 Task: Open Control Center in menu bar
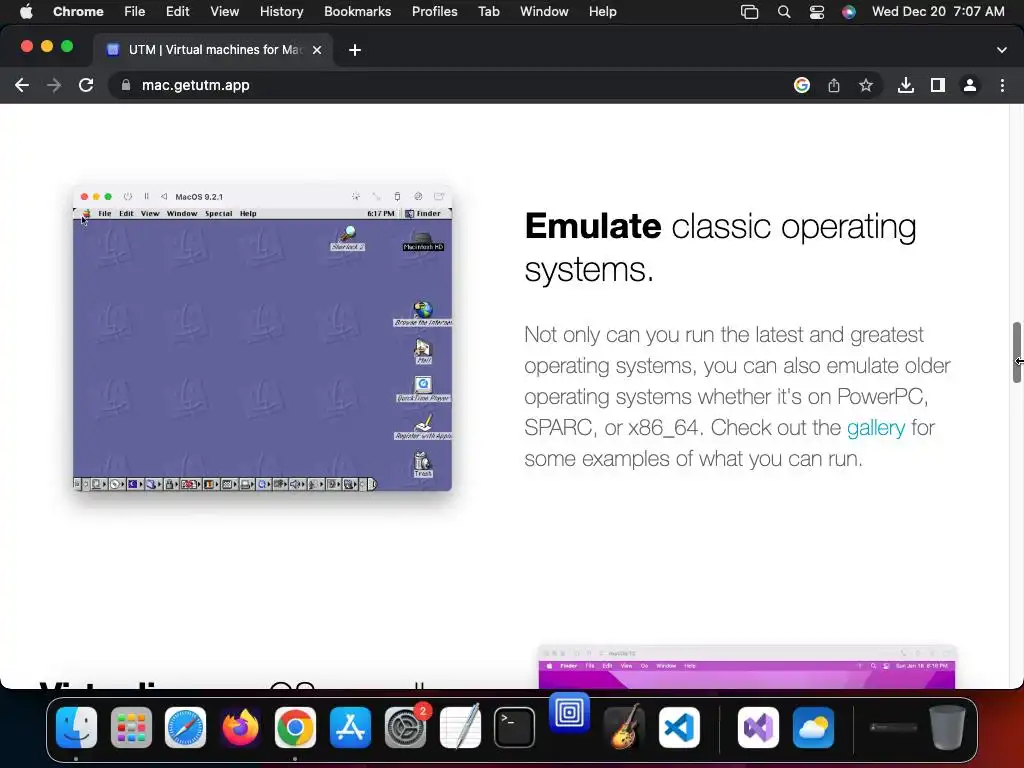[816, 12]
